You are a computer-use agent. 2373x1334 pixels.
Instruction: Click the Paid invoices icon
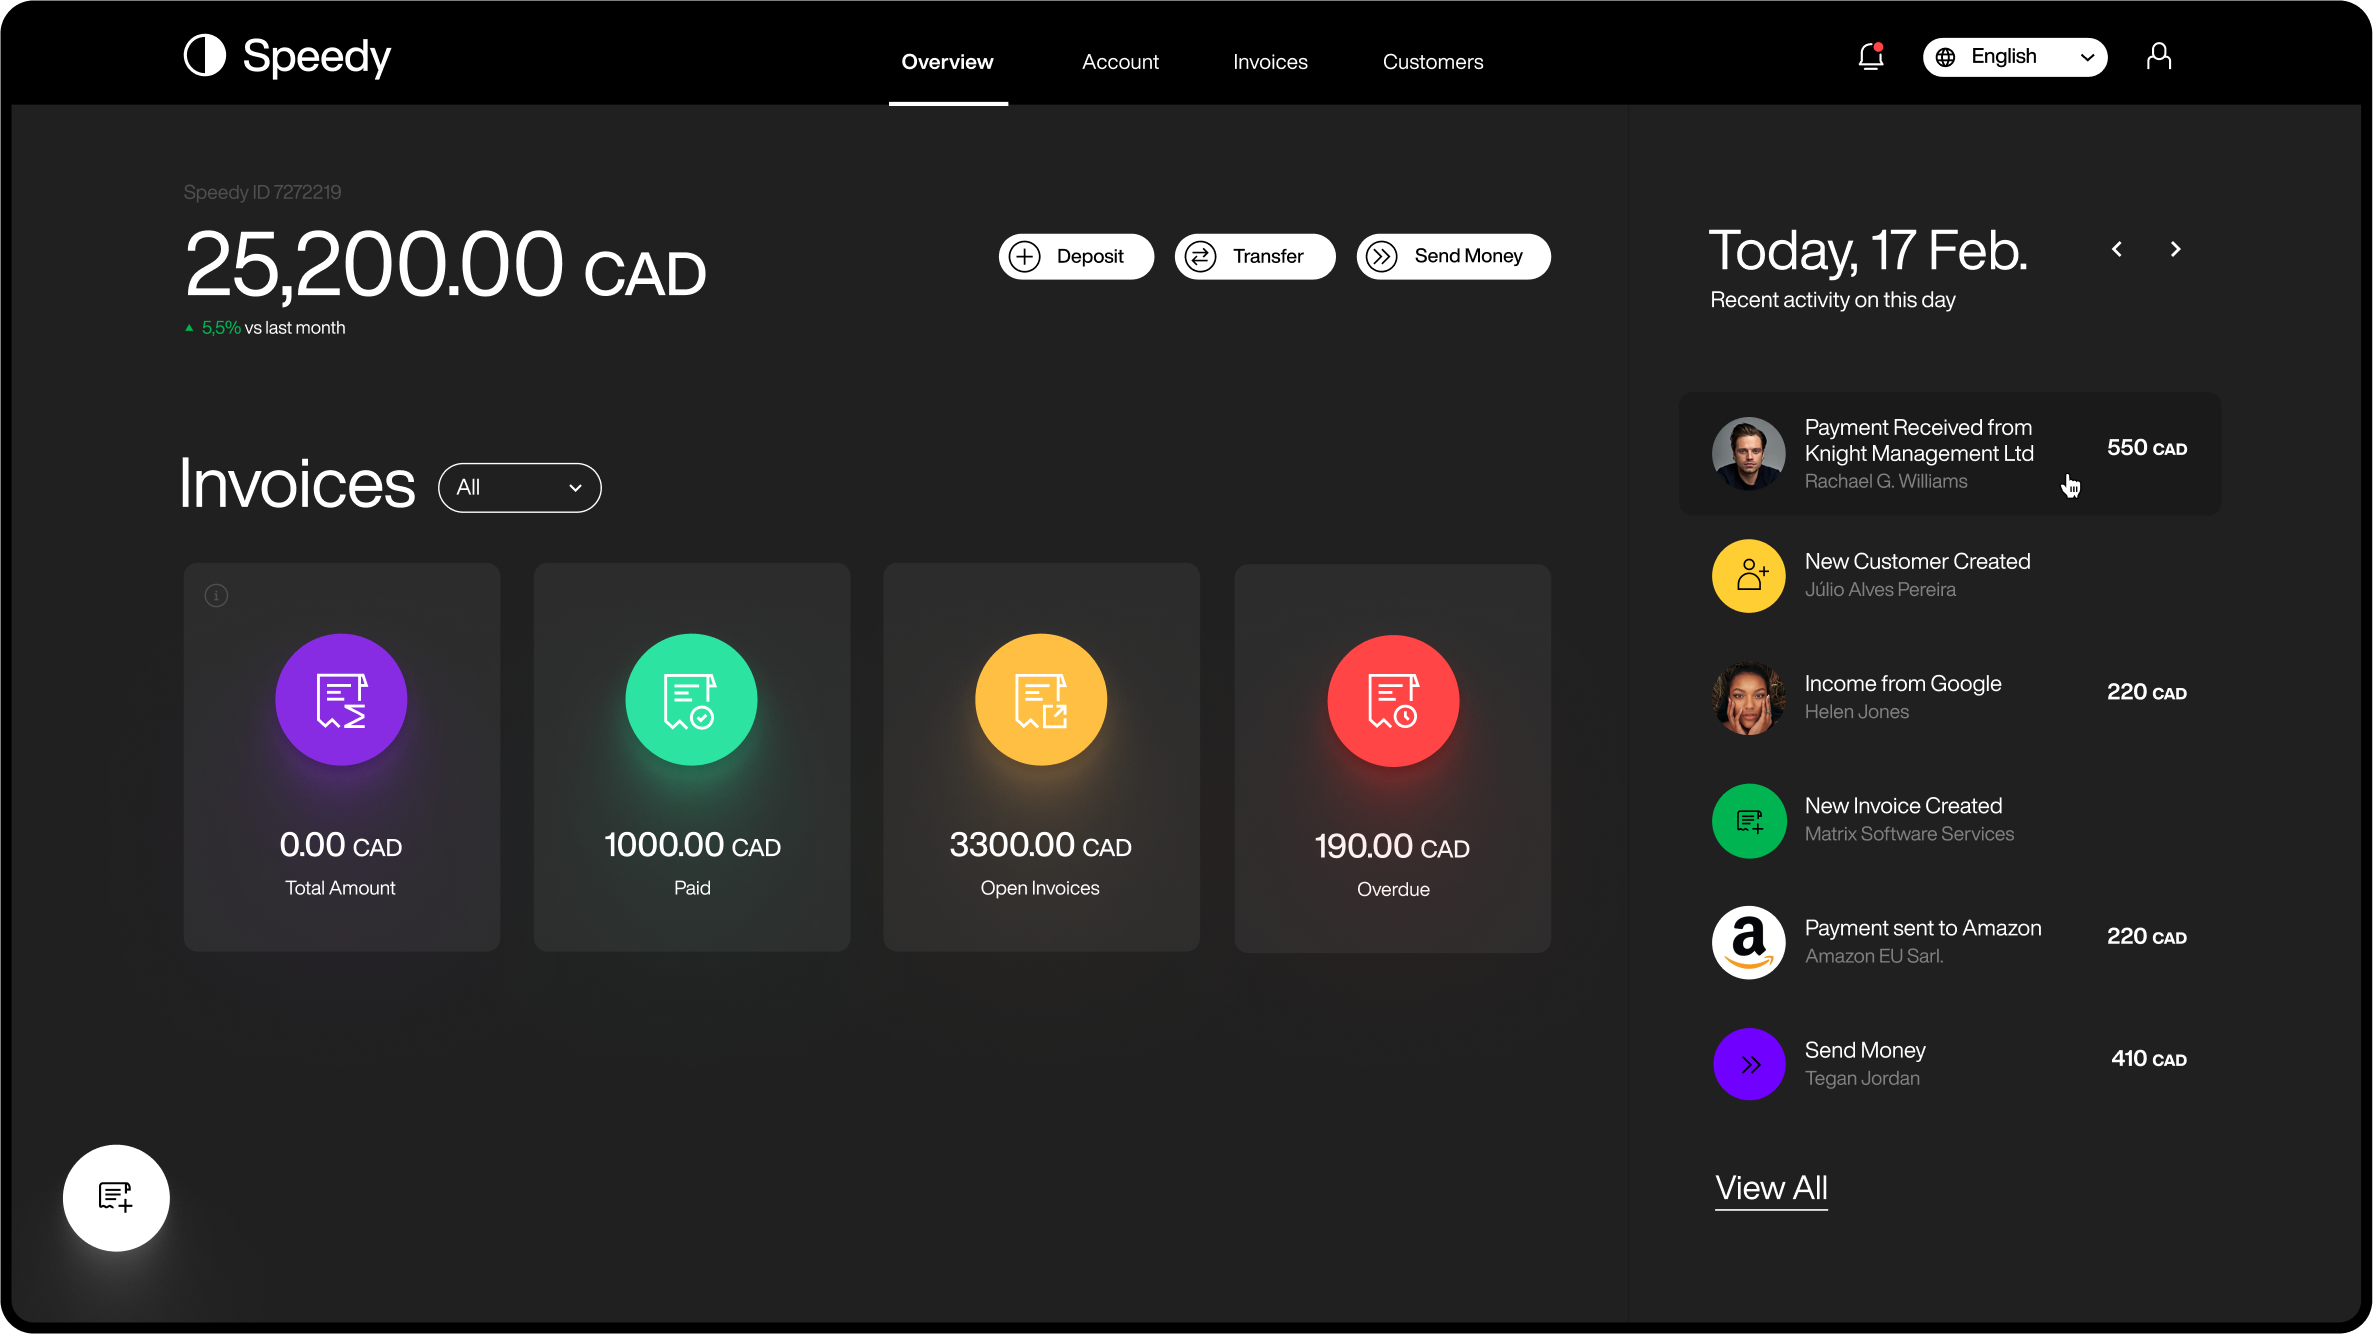pyautogui.click(x=691, y=699)
